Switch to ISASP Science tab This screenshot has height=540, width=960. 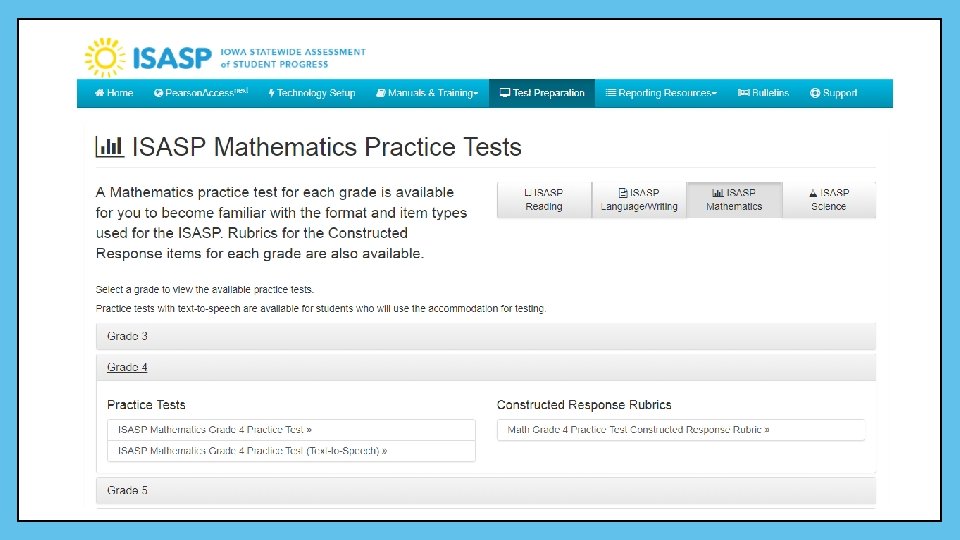click(829, 200)
